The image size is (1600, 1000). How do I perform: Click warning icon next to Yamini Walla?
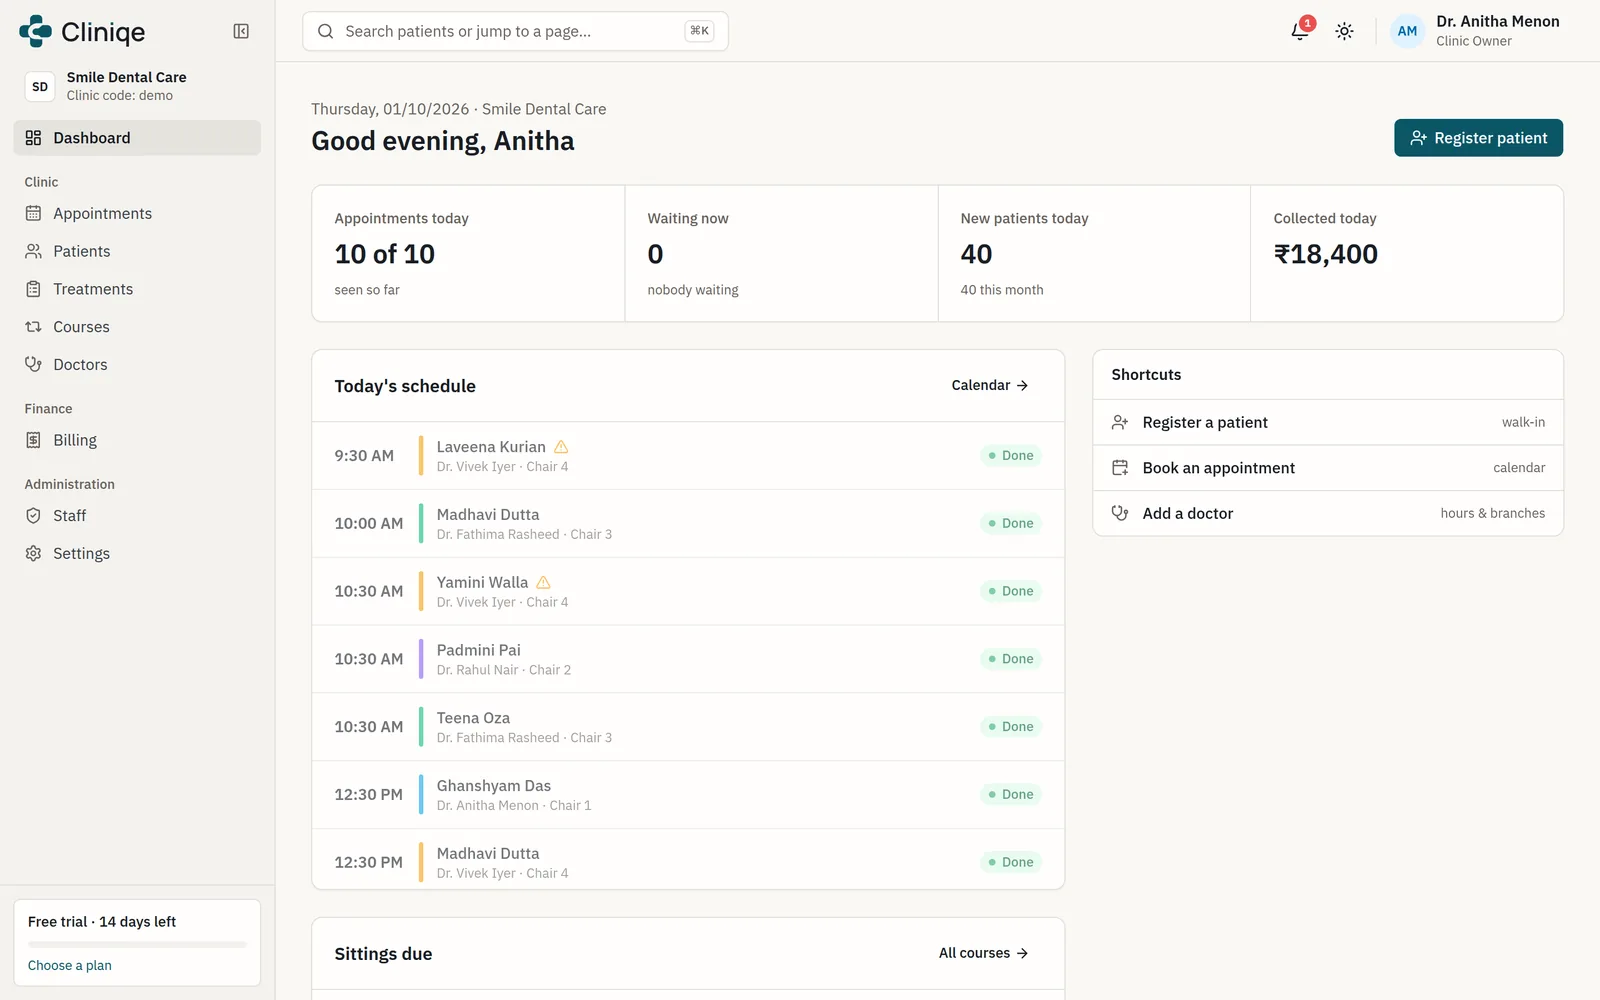pos(543,582)
